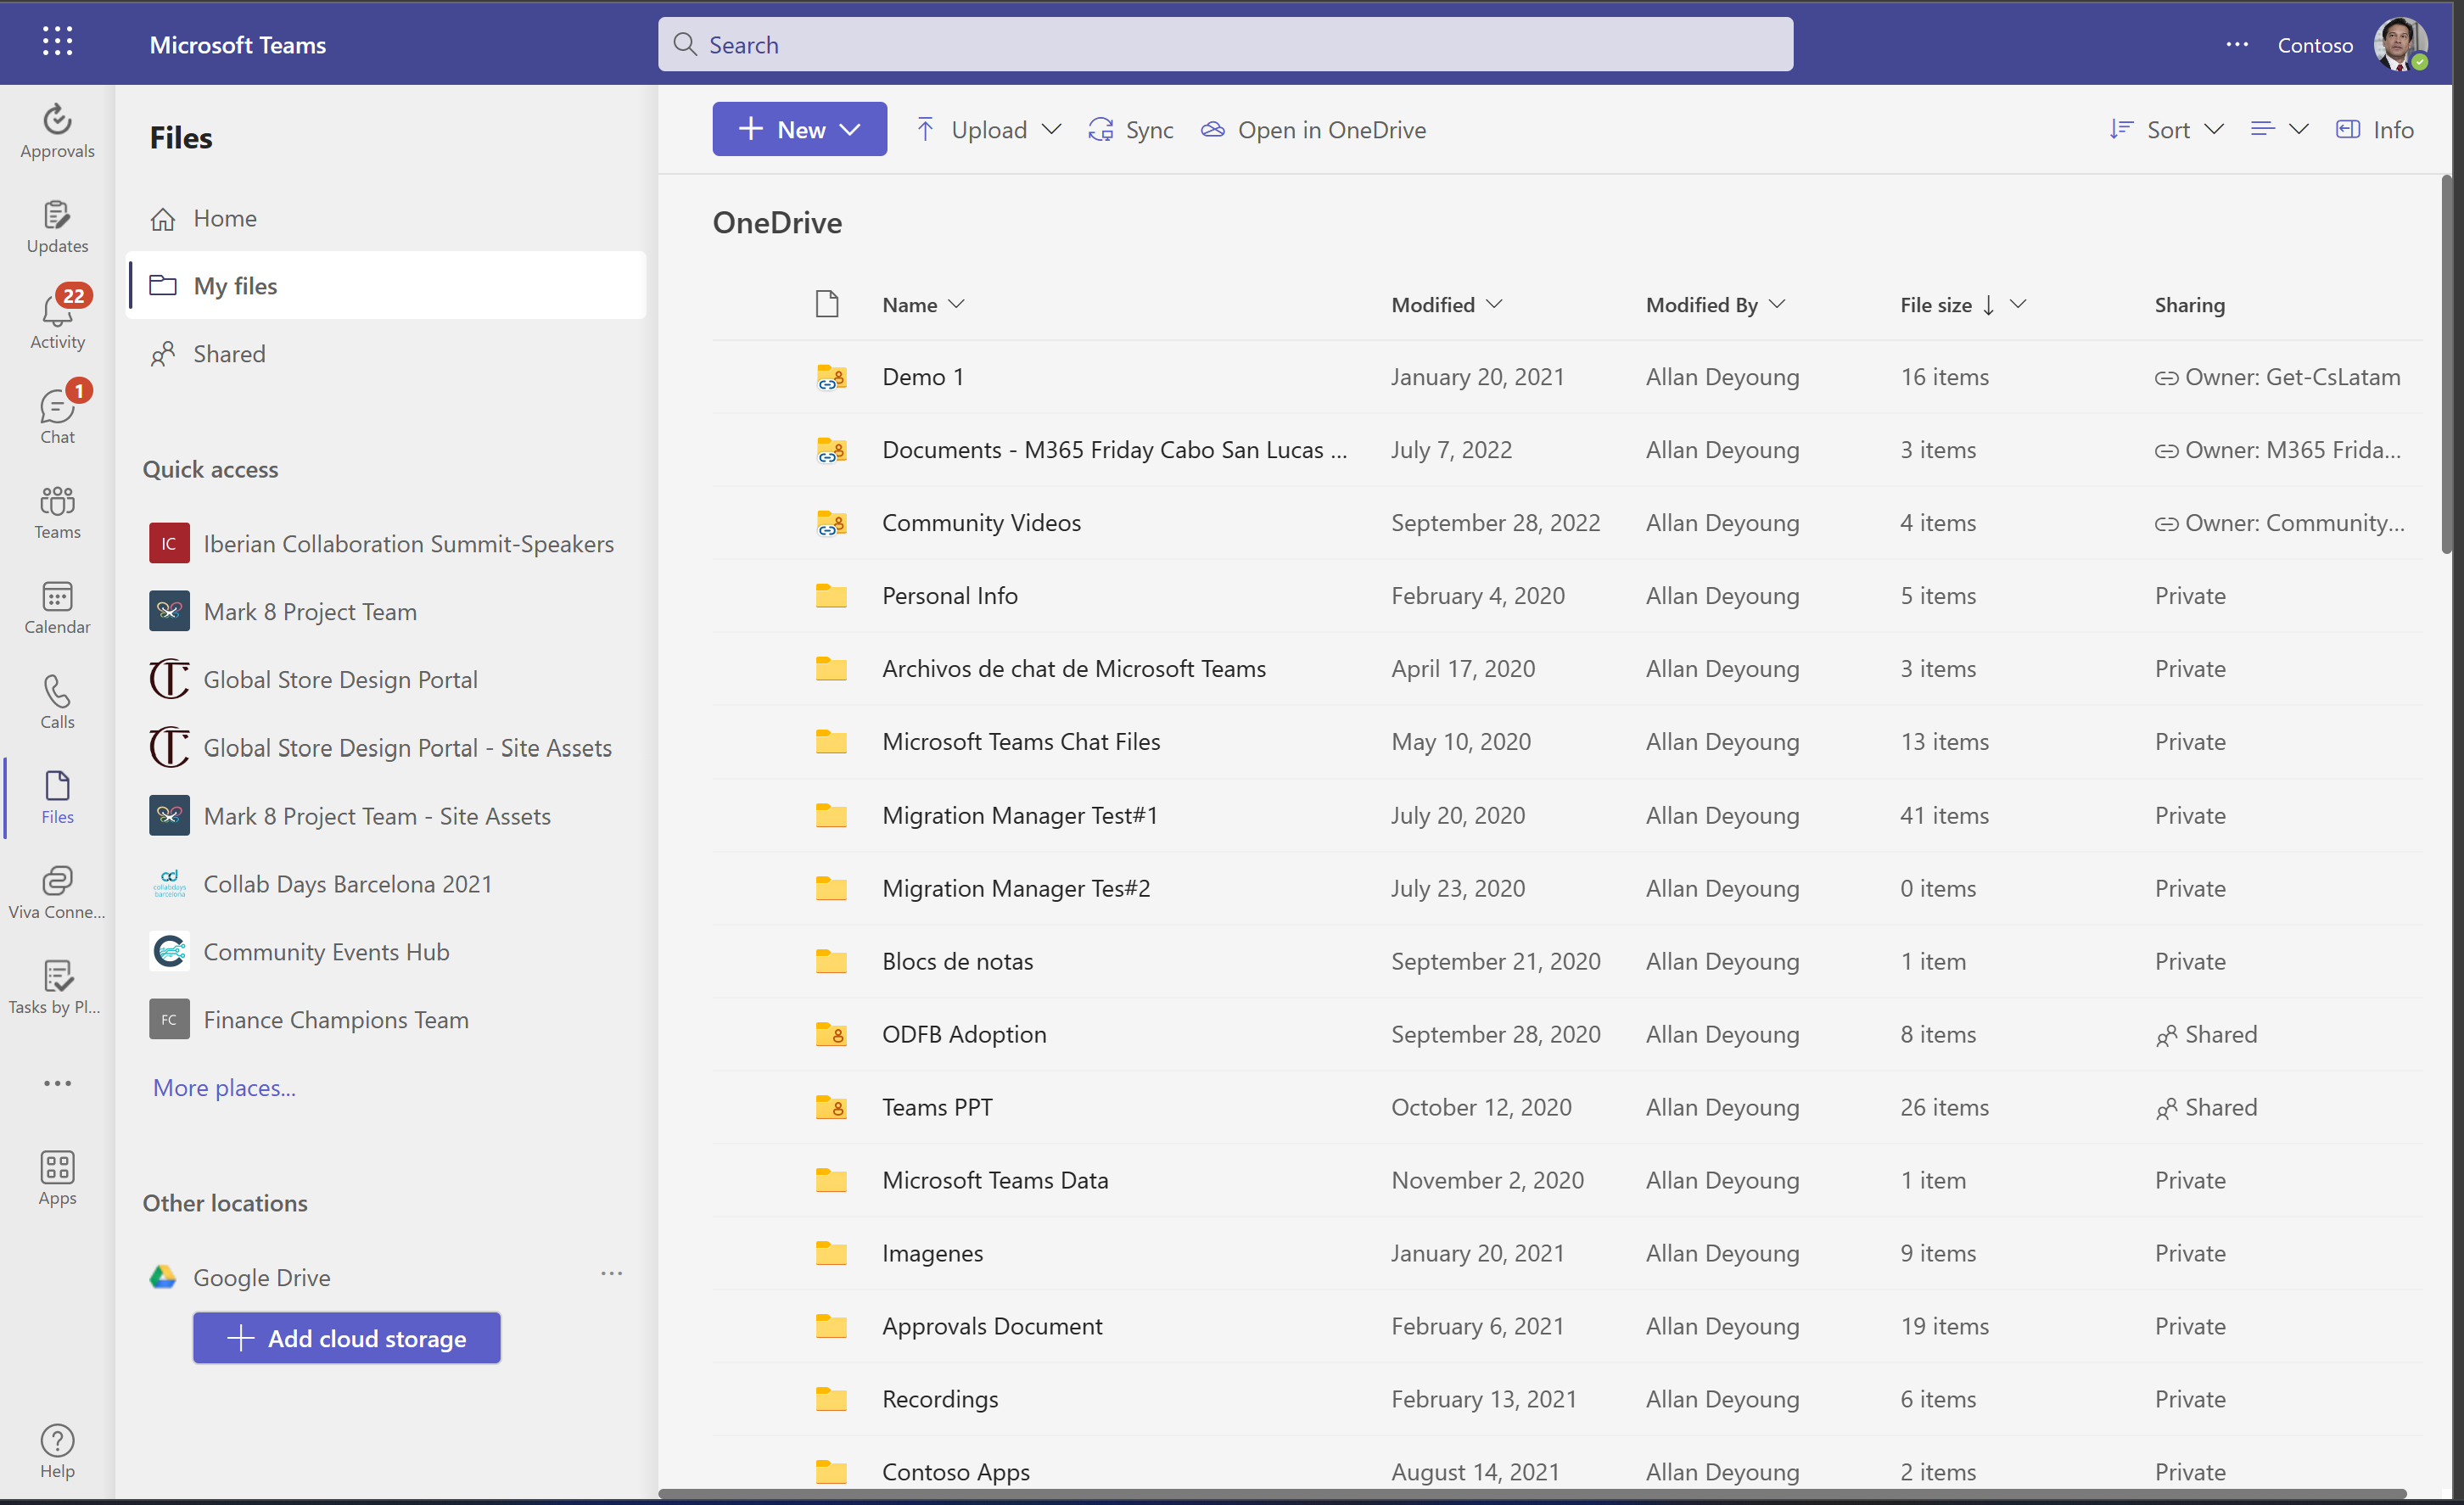Open the Upload dropdown menu
The height and width of the screenshot is (1505, 2464).
988,130
